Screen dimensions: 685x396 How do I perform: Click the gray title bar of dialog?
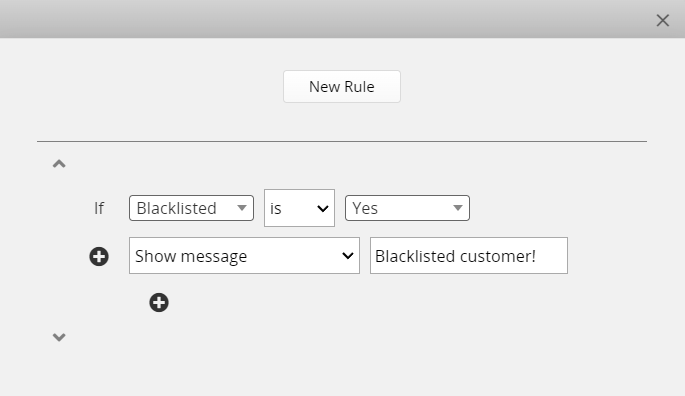328,19
